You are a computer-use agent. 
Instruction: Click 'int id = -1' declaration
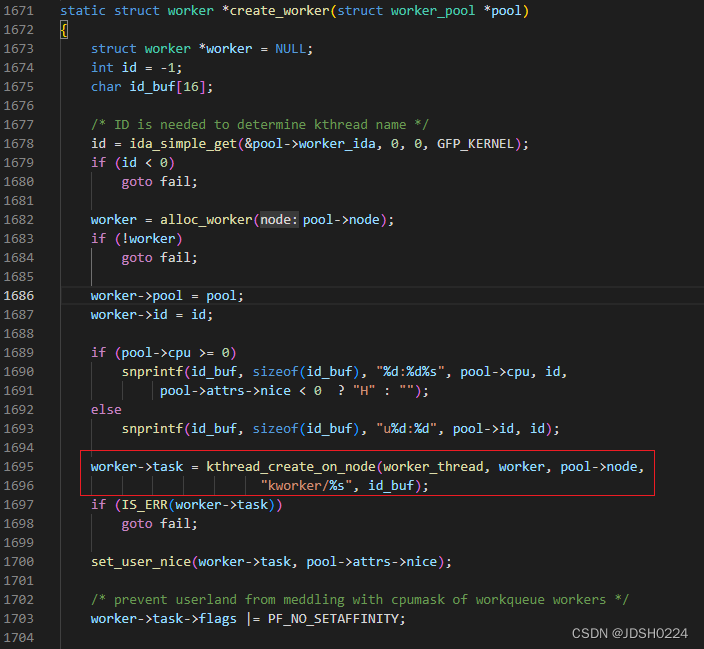tap(136, 68)
